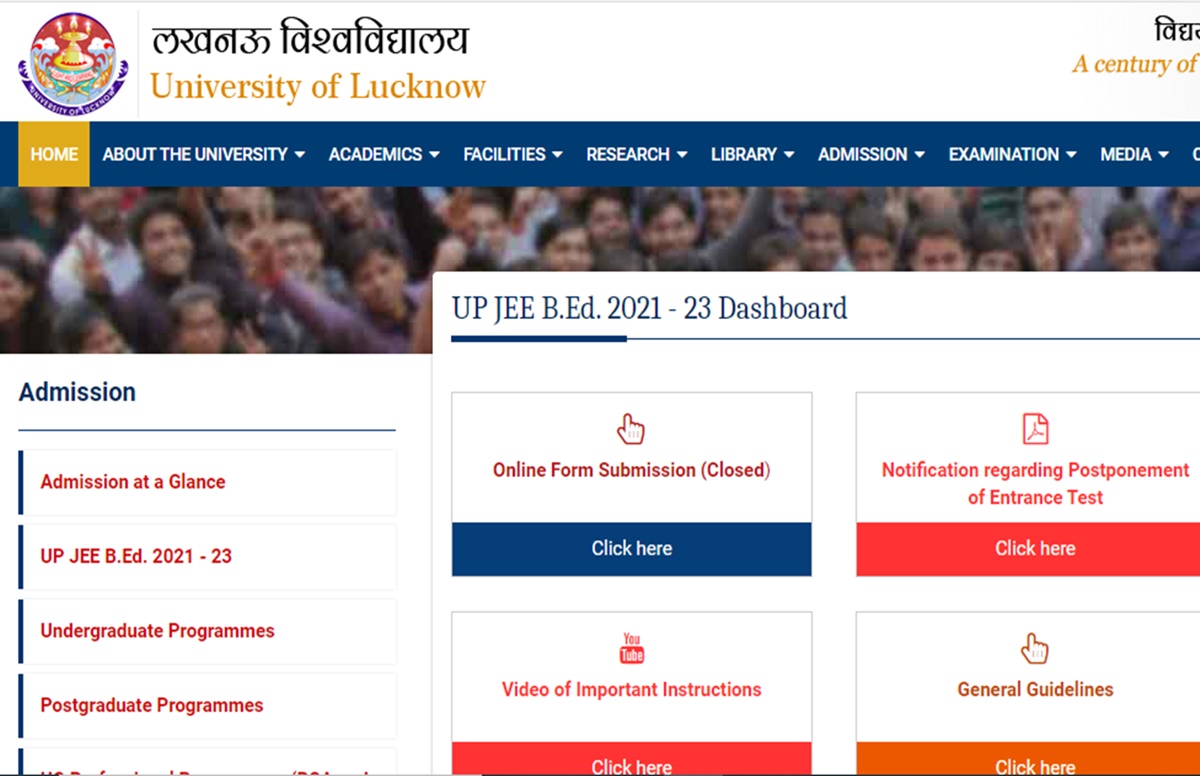Switch to the HOME menu tab
Viewport: 1200px width, 776px height.
click(54, 154)
